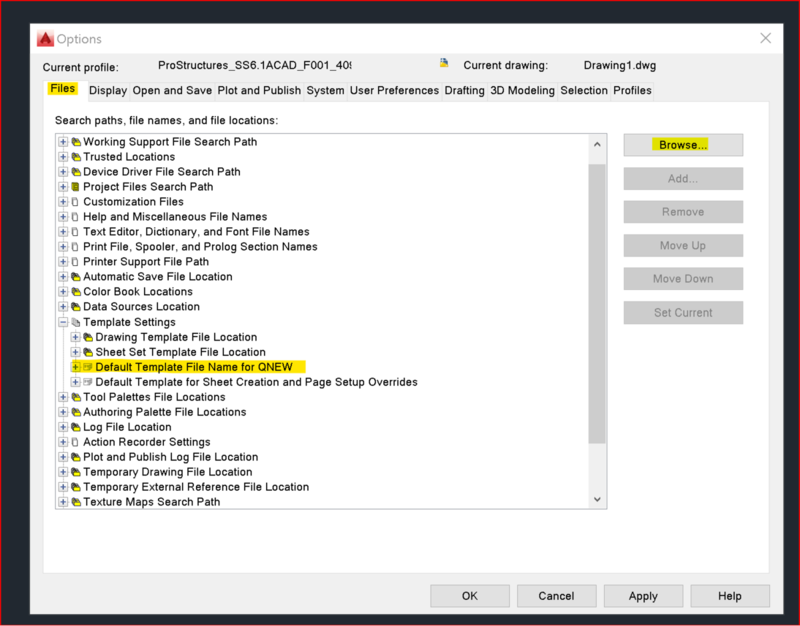This screenshot has width=800, height=626.
Task: Click folder icon of Drawing Template File Location
Action: (88, 337)
